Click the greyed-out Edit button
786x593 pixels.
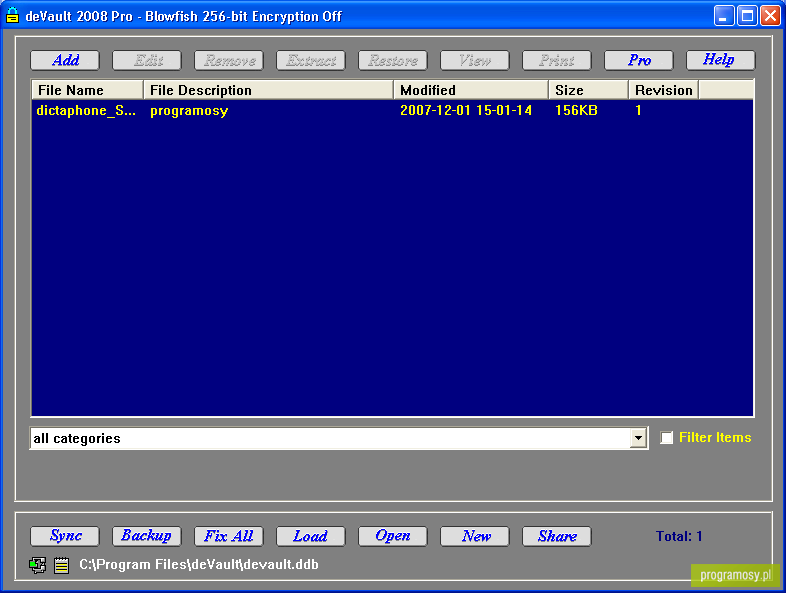point(147,61)
